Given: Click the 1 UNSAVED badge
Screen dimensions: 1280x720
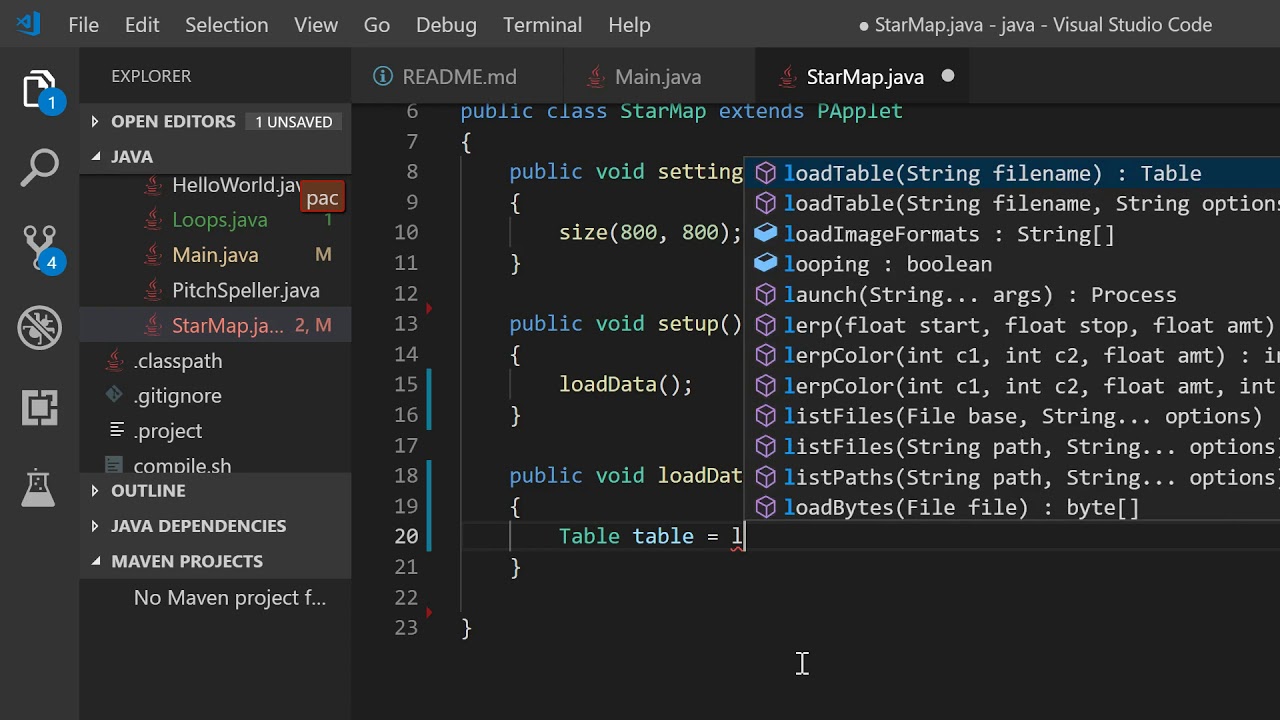Looking at the screenshot, I should (x=293, y=122).
